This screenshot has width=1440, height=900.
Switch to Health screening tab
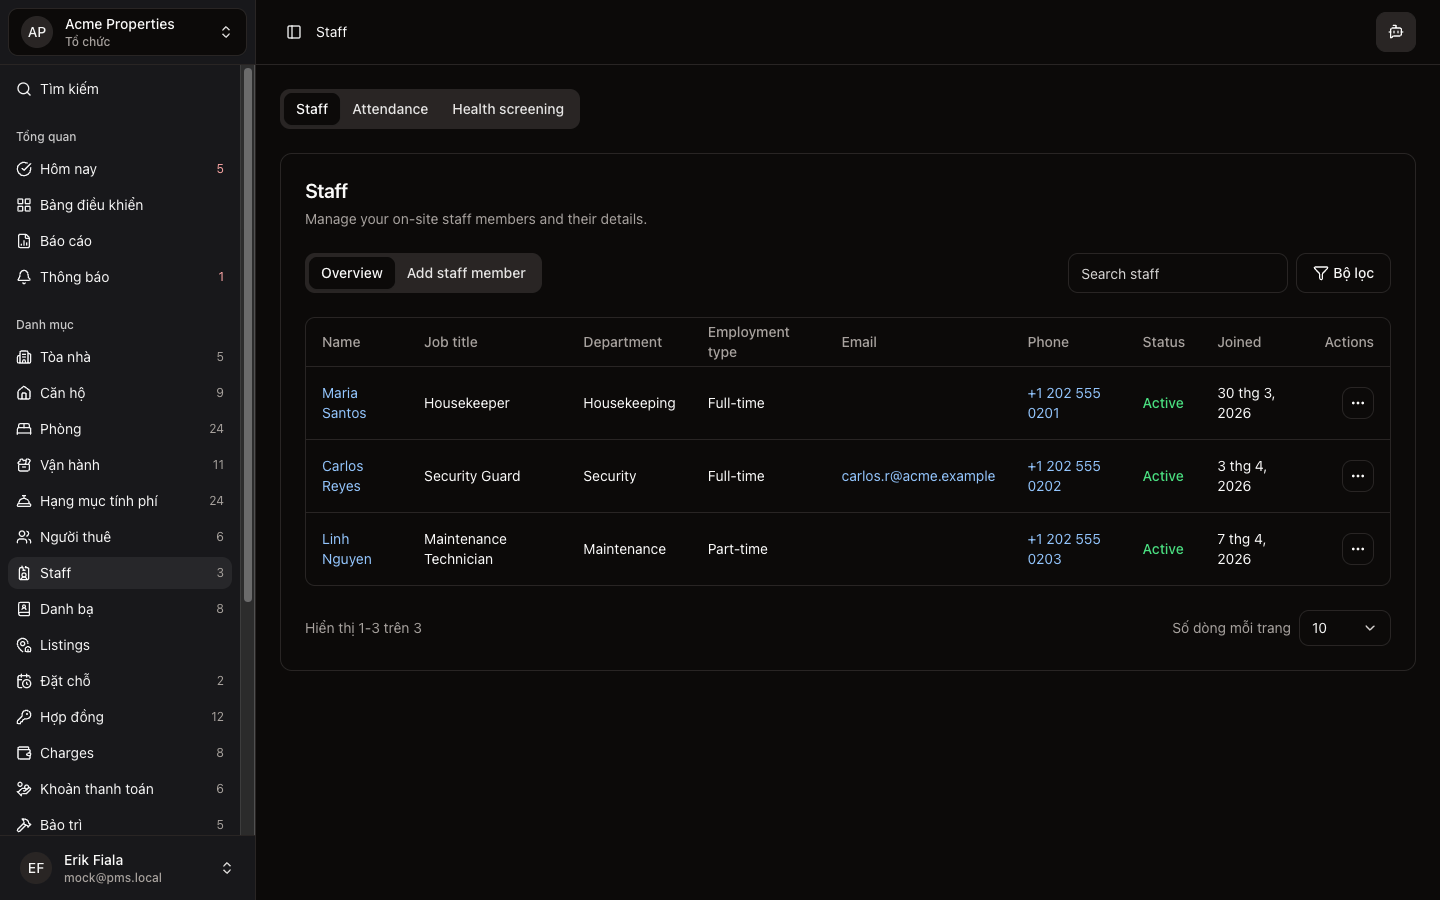507,109
